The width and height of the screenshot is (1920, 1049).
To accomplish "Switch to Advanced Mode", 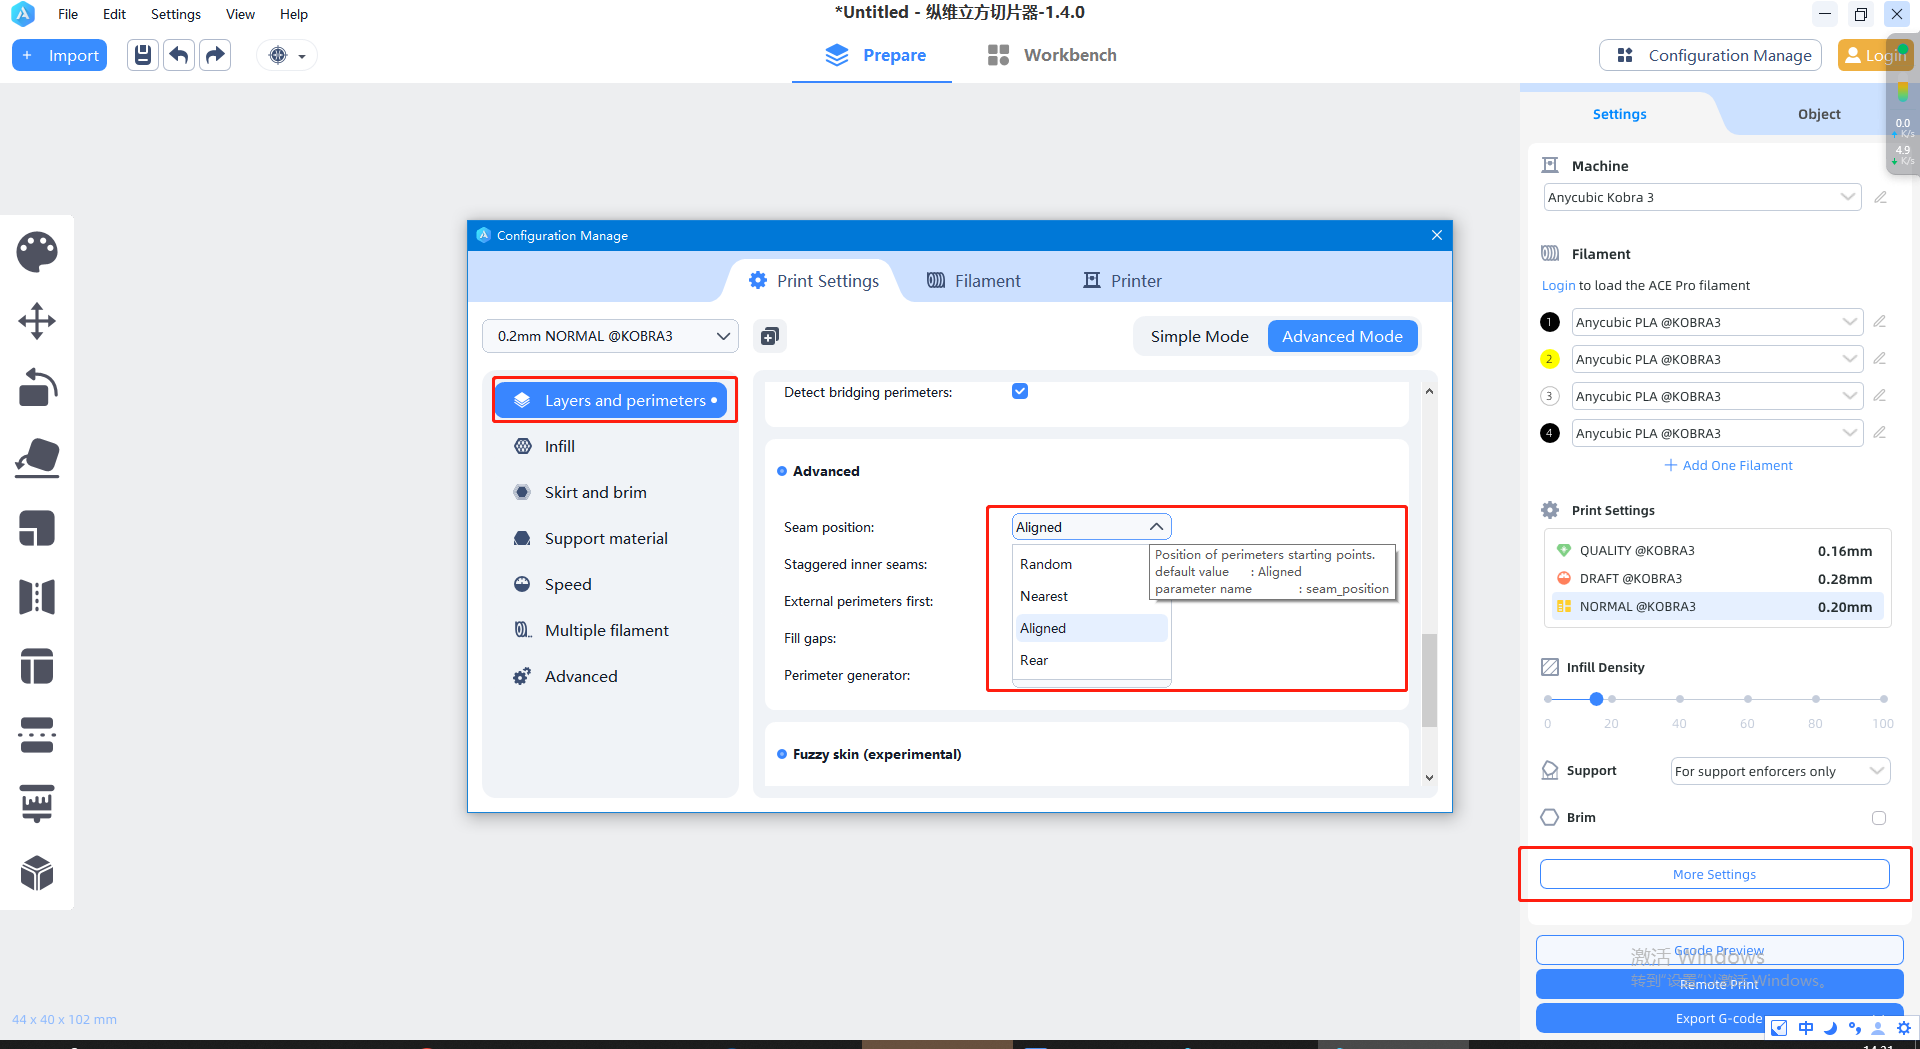I will point(1342,337).
